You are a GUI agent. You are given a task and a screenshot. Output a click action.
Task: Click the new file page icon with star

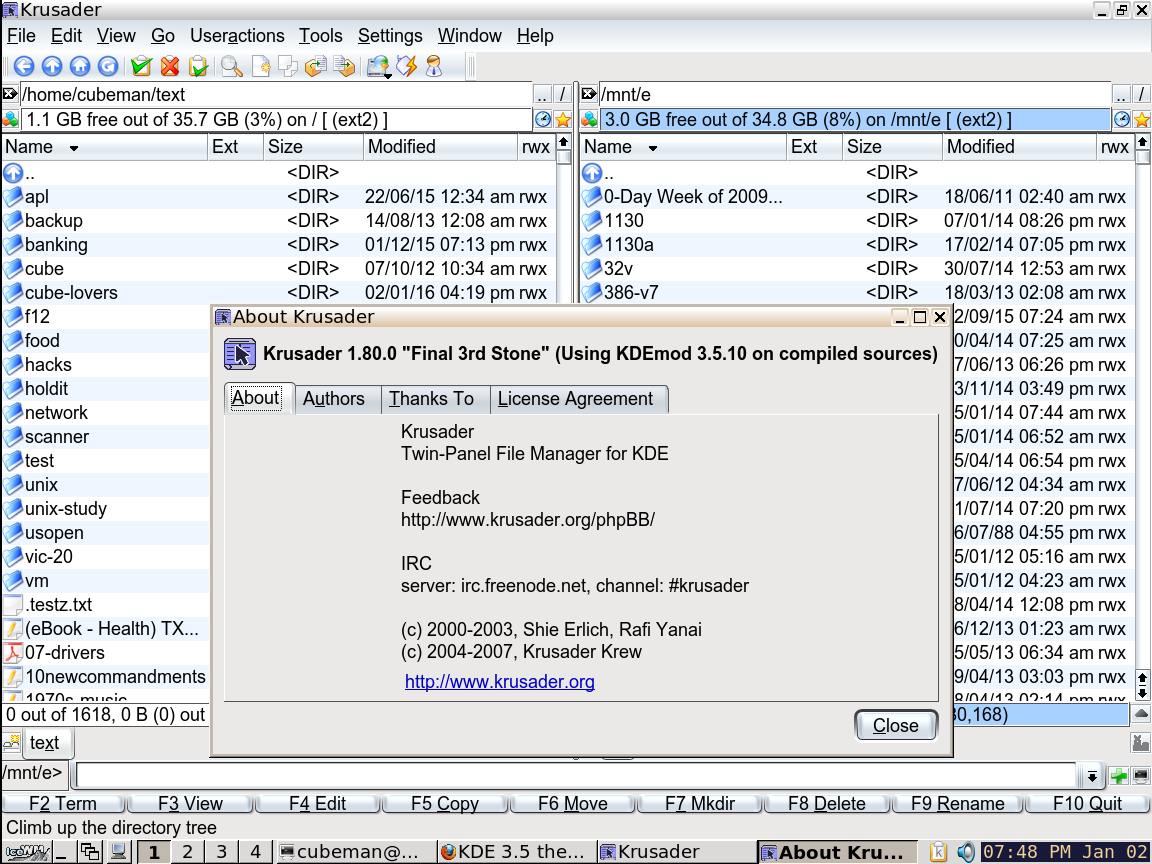pos(261,66)
